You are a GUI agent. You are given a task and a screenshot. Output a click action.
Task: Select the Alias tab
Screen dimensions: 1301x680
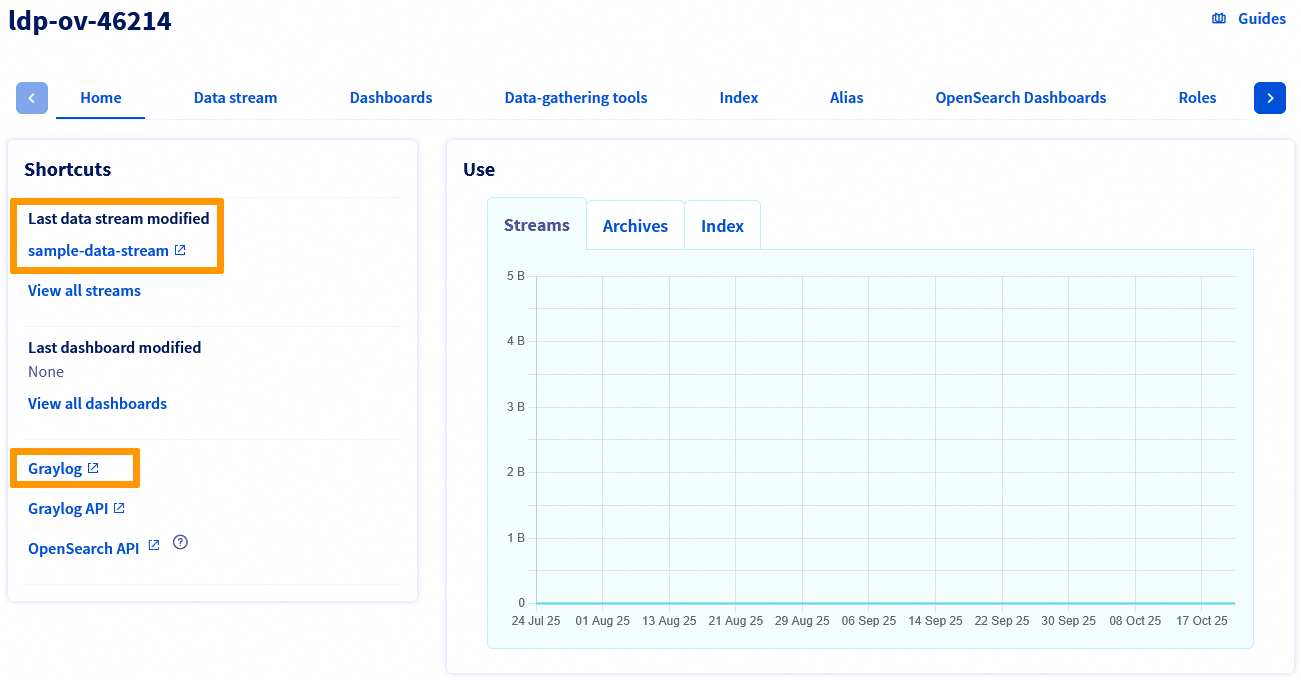(x=846, y=97)
